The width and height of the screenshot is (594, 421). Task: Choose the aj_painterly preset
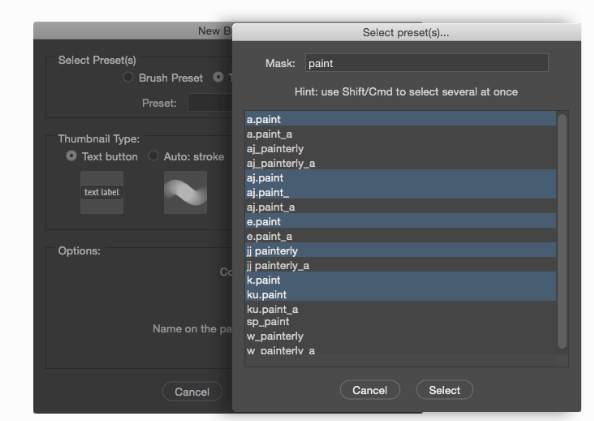[400, 148]
